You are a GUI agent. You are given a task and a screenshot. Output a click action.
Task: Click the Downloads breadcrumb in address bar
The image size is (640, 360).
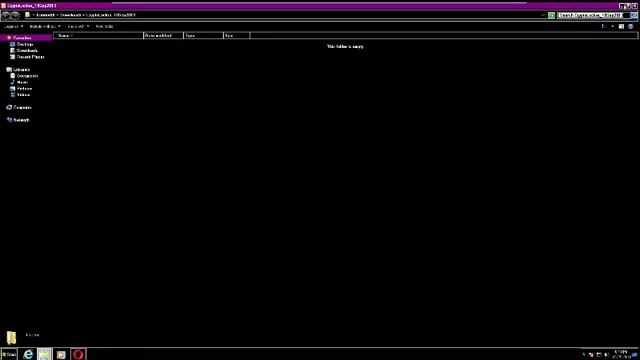[71, 15]
